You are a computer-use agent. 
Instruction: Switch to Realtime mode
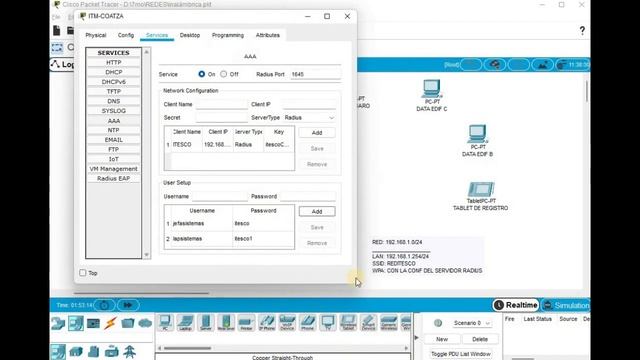[516, 305]
